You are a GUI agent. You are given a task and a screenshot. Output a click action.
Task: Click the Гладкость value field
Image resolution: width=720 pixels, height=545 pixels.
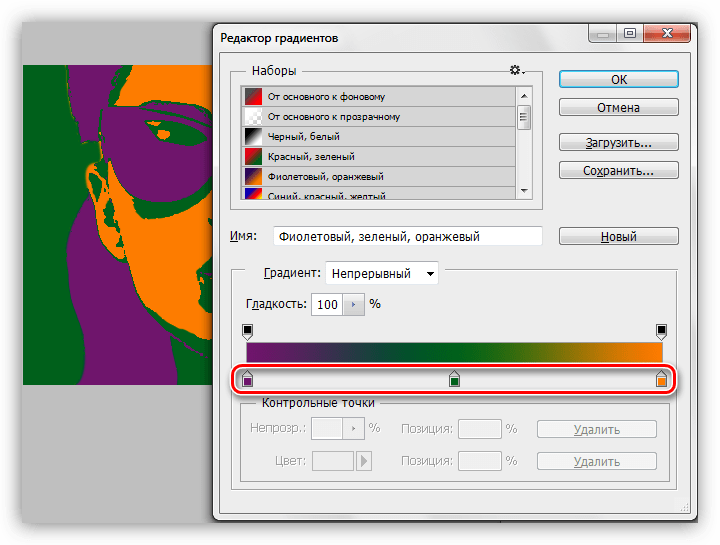click(x=327, y=304)
